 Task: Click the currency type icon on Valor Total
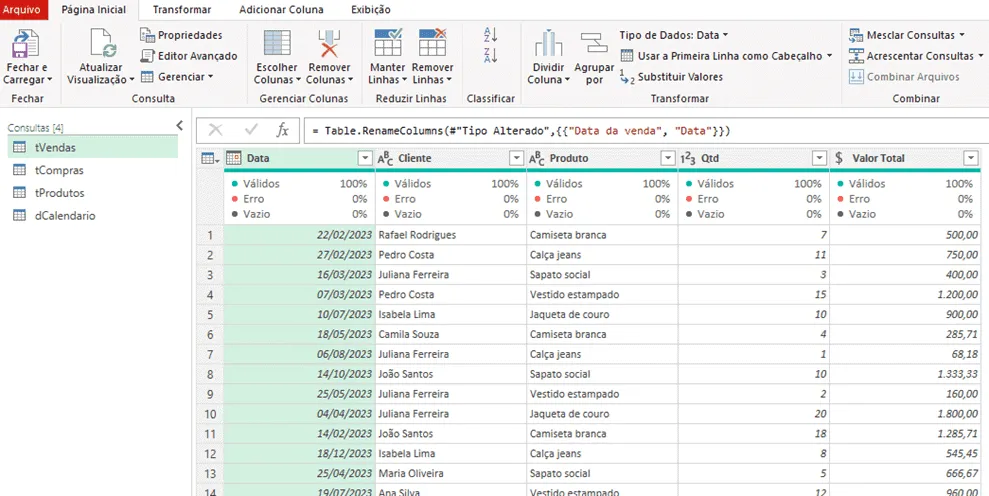(839, 158)
